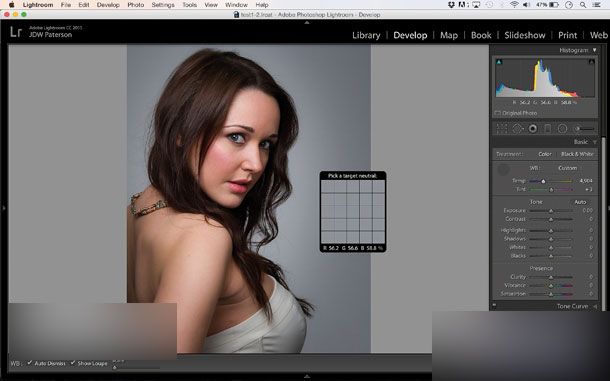Open the Settings menu

163,5
